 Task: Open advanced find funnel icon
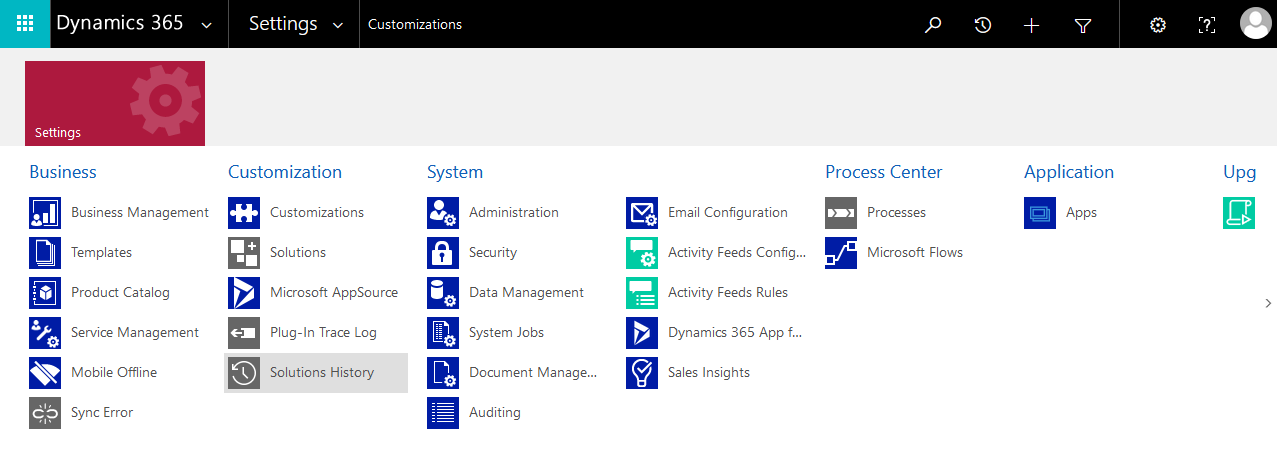tap(1082, 25)
